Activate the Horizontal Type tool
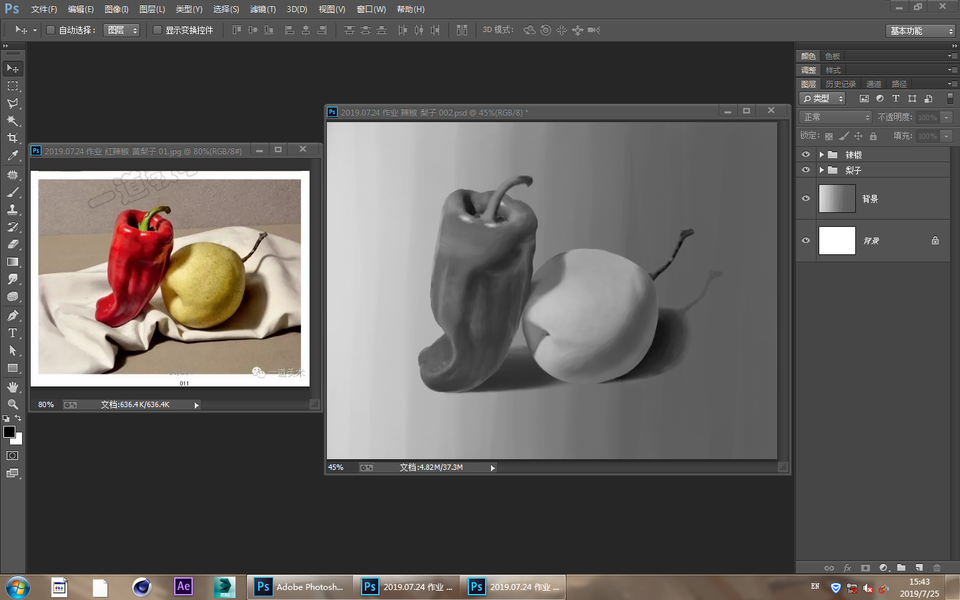The width and height of the screenshot is (960, 600). coord(13,333)
